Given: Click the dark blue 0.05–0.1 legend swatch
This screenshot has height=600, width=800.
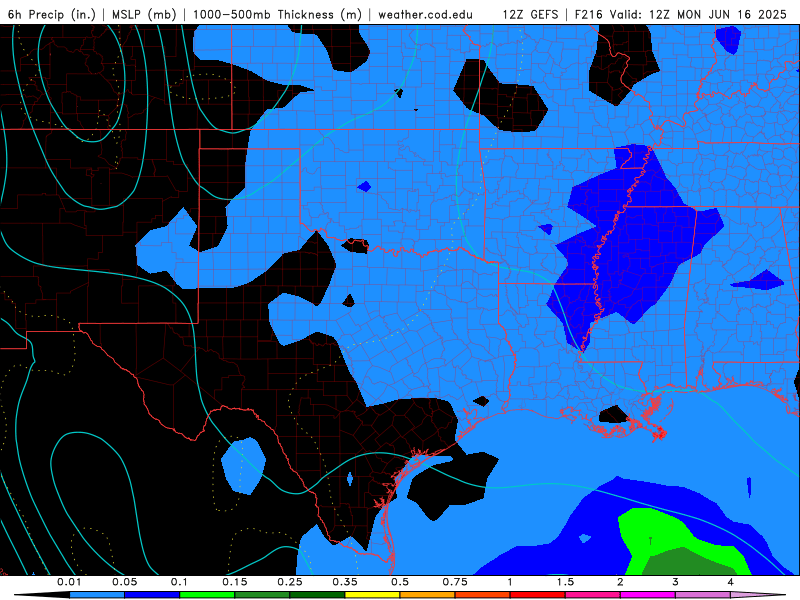Looking at the screenshot, I should click(152, 595).
